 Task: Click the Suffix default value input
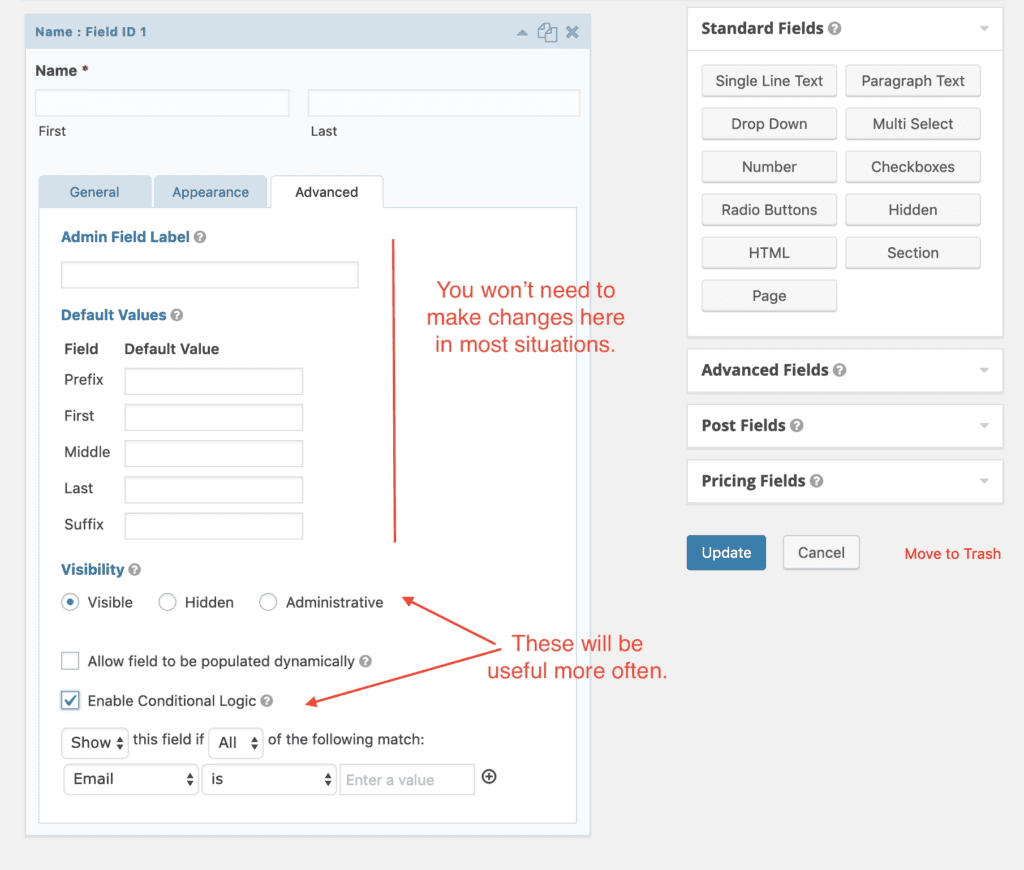[x=214, y=526]
